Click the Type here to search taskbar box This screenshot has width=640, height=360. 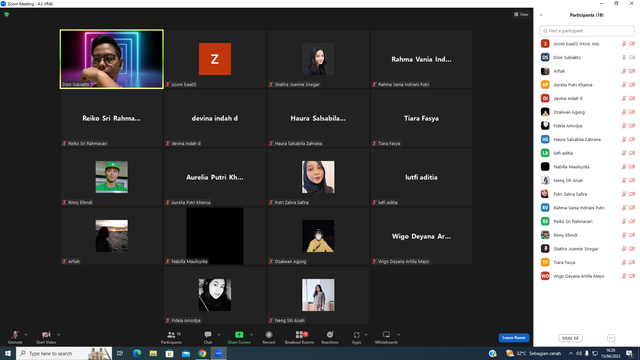[64, 353]
